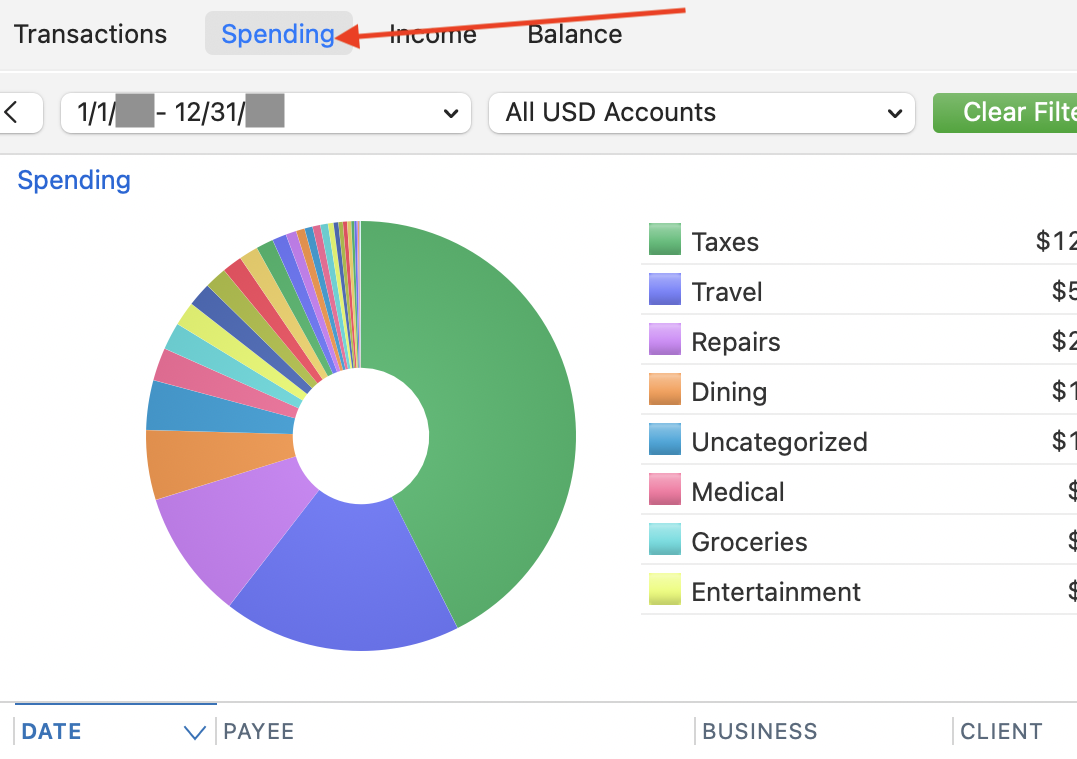1077x759 pixels.
Task: Click the blue Spending heading link
Action: (73, 180)
